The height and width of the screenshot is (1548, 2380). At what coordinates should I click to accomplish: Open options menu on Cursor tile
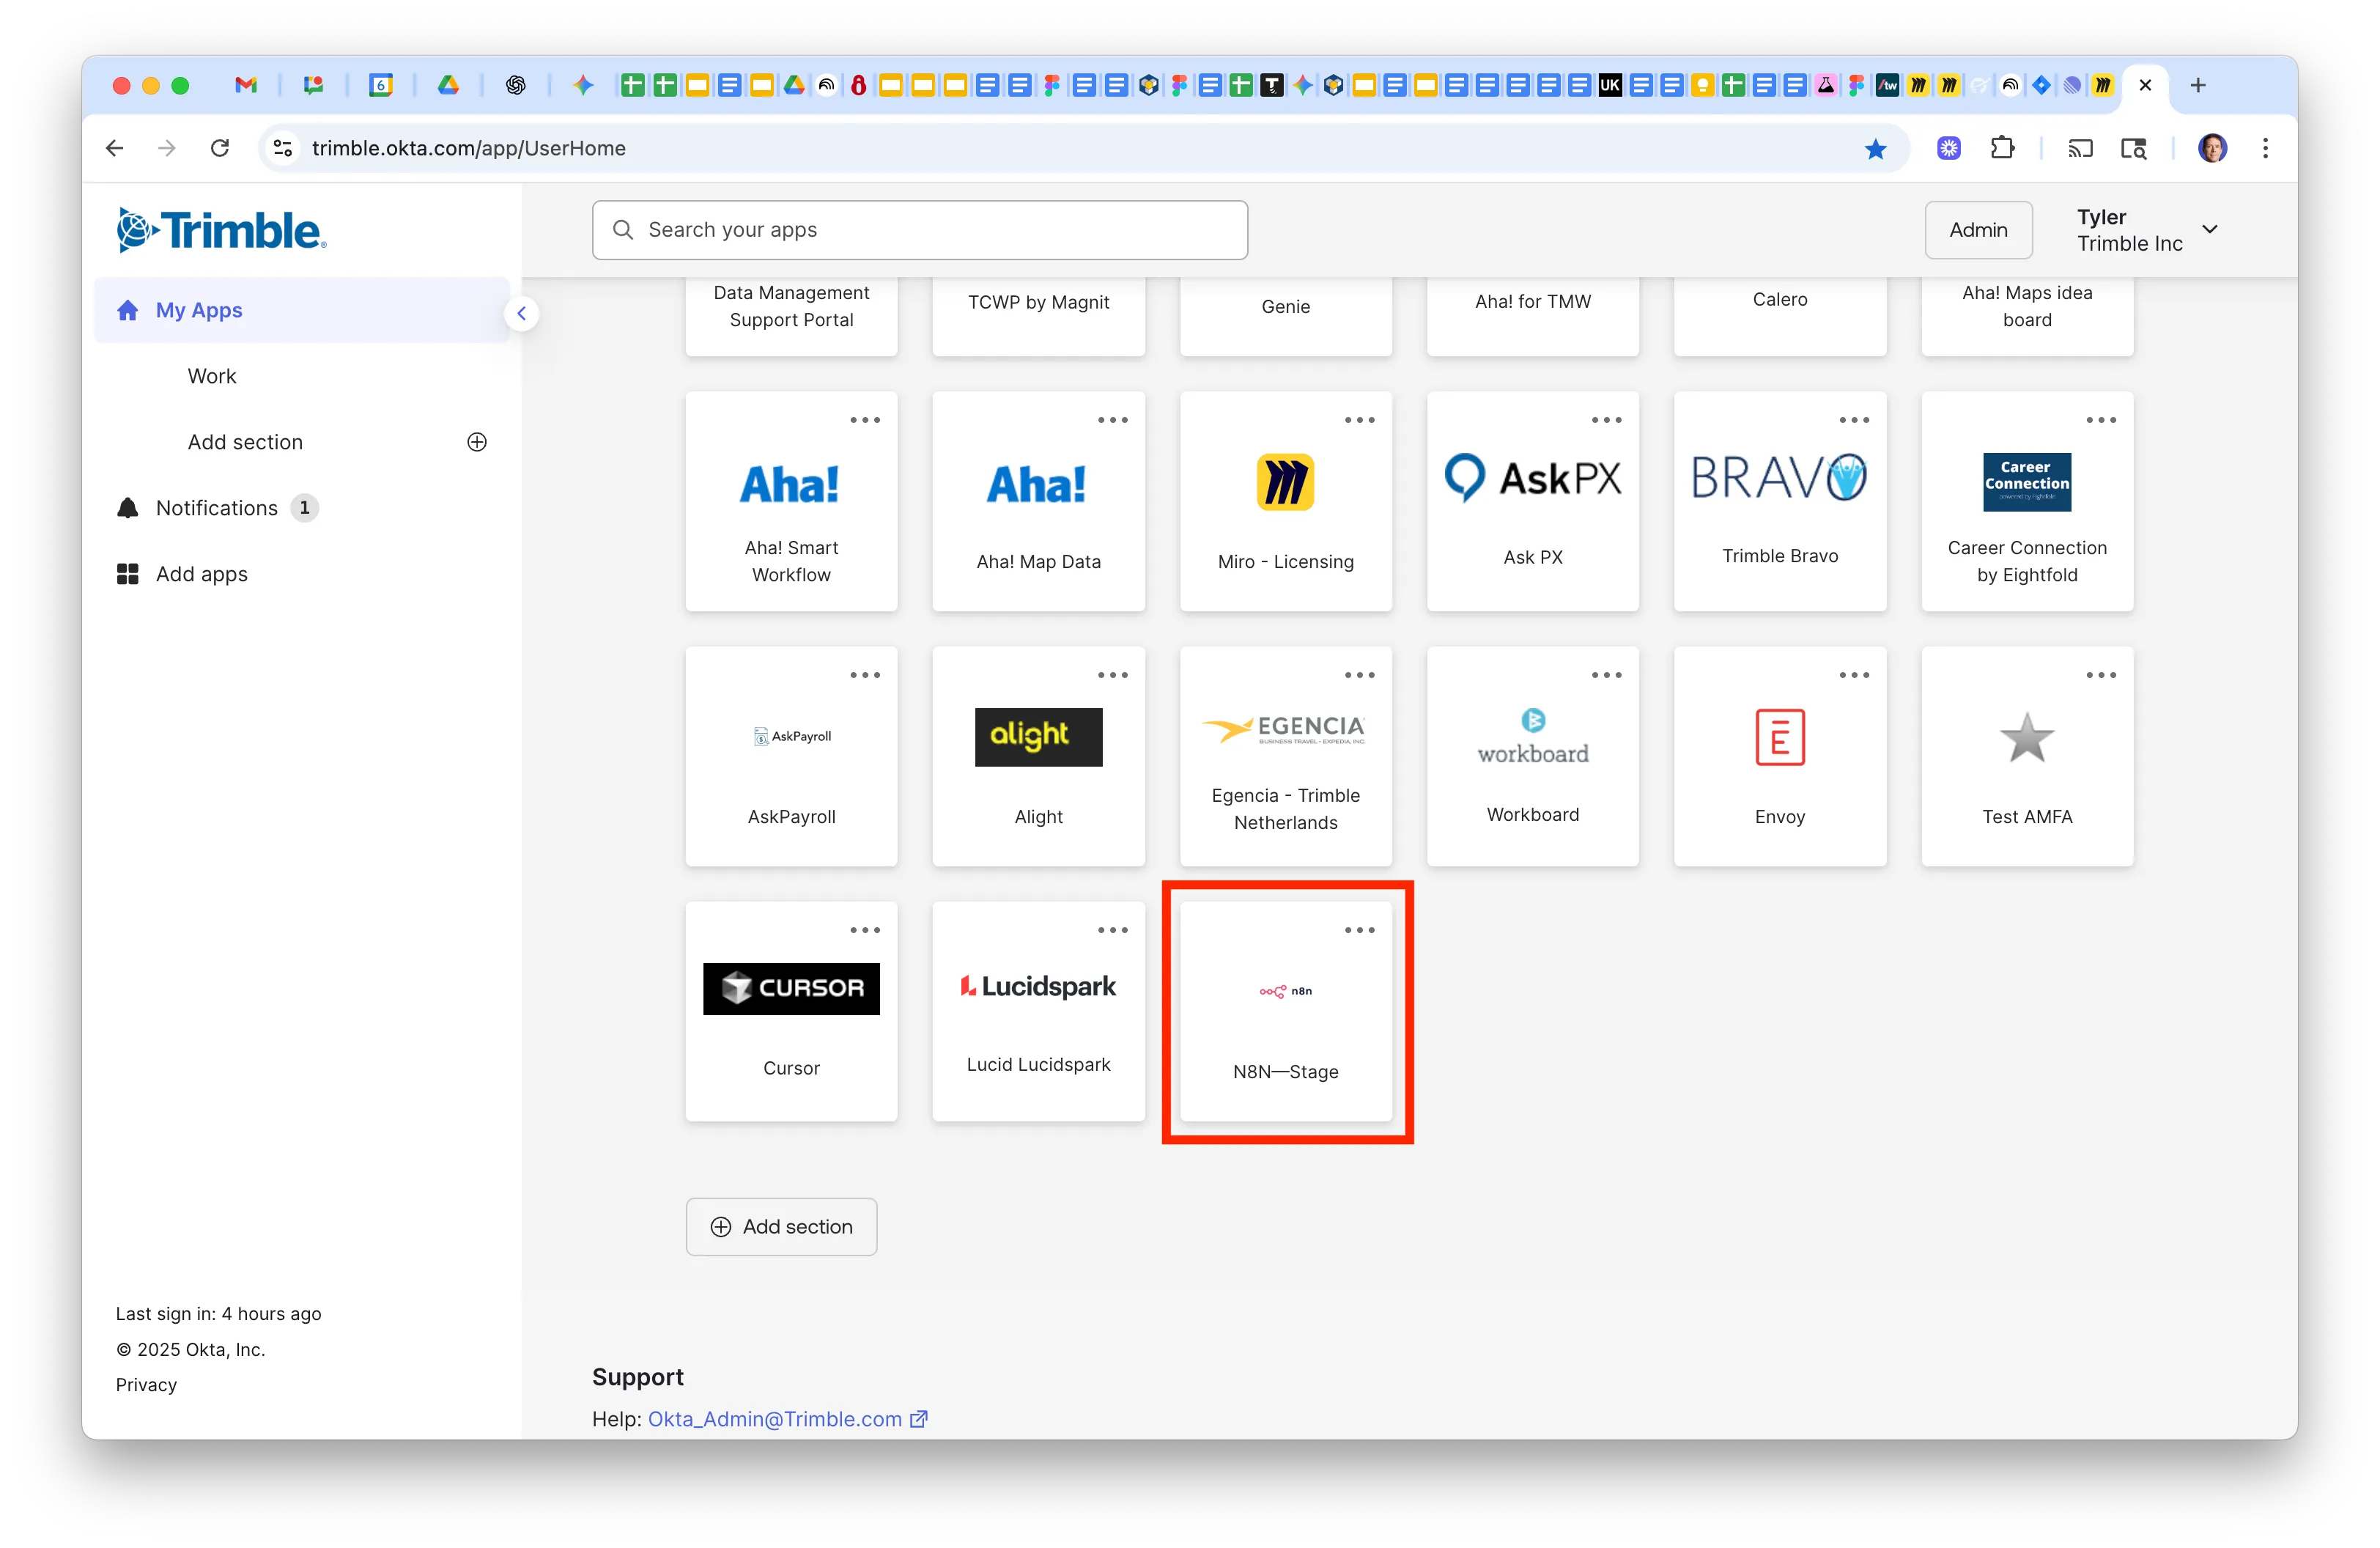pyautogui.click(x=865, y=930)
